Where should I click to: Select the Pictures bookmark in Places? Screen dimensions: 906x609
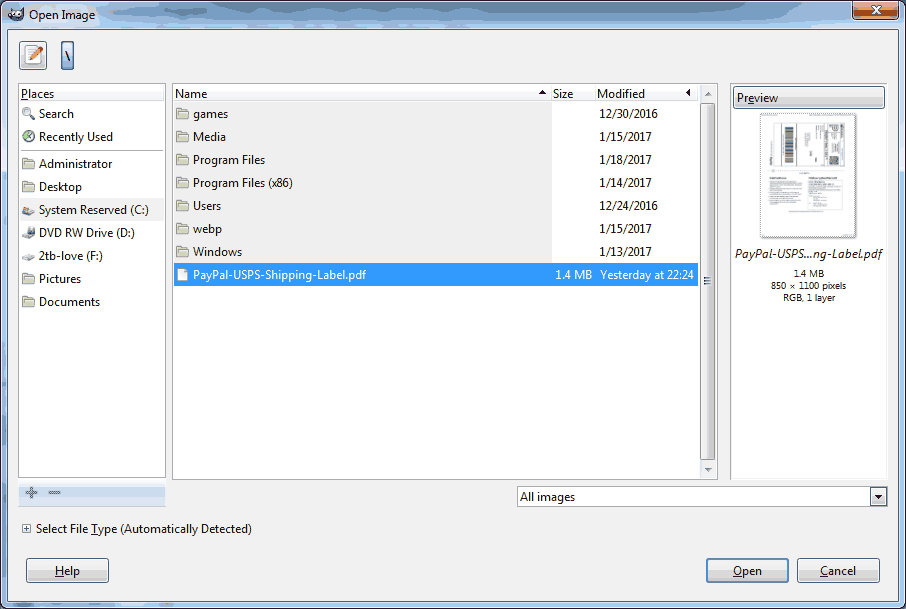tap(91, 279)
